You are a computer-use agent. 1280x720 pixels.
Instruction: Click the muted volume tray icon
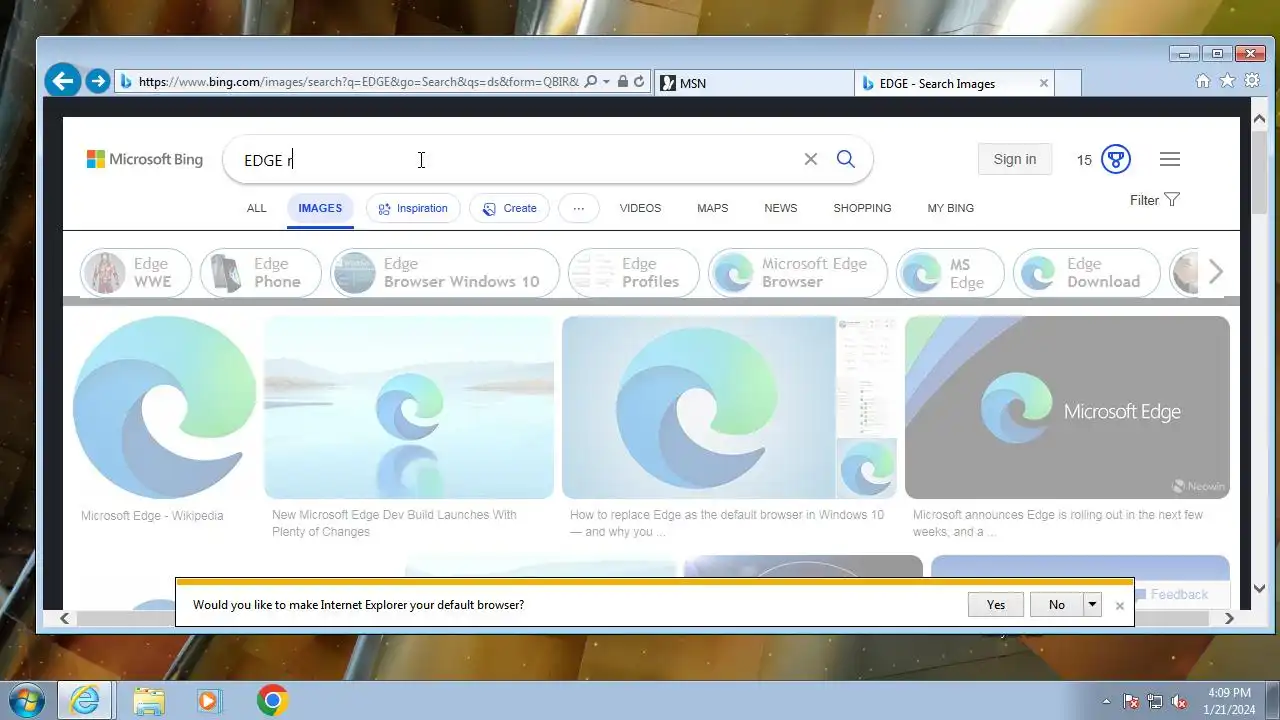coord(1179,701)
